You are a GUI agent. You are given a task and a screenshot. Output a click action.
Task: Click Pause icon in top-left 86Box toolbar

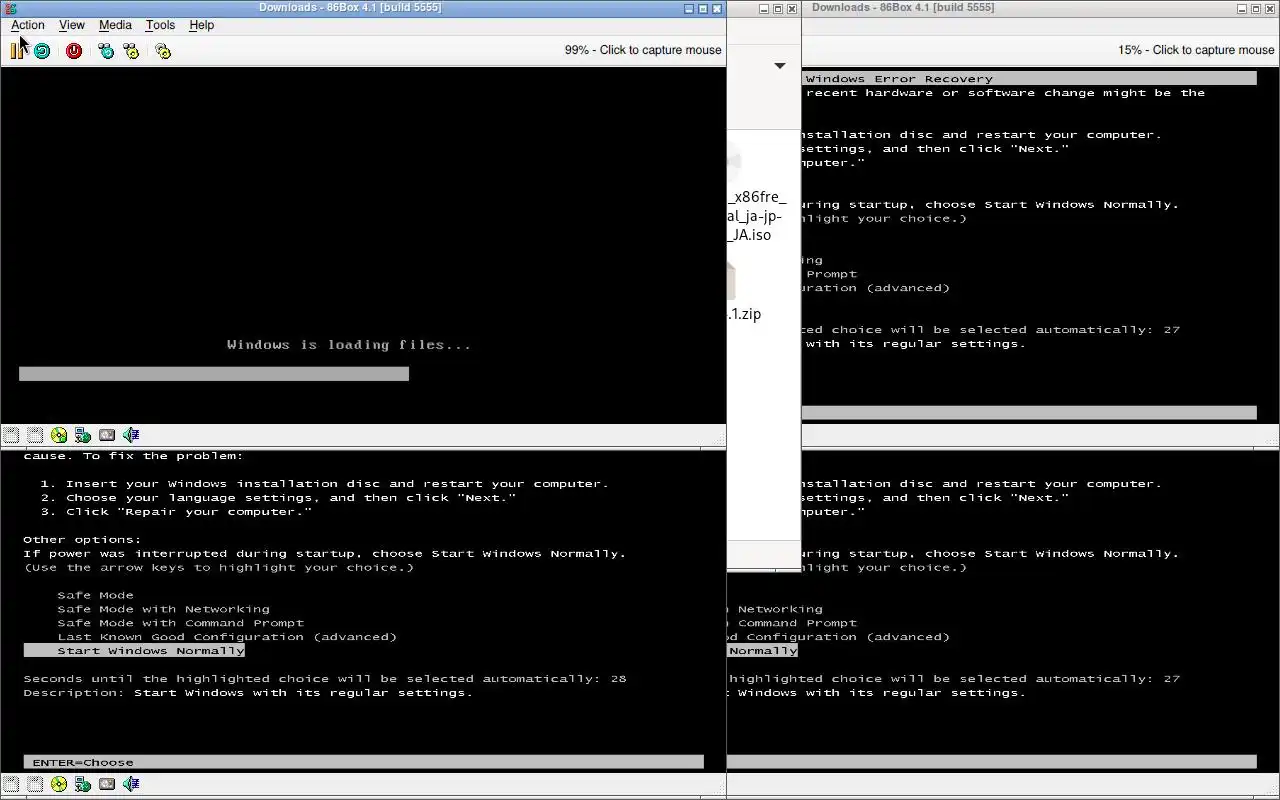coord(17,50)
